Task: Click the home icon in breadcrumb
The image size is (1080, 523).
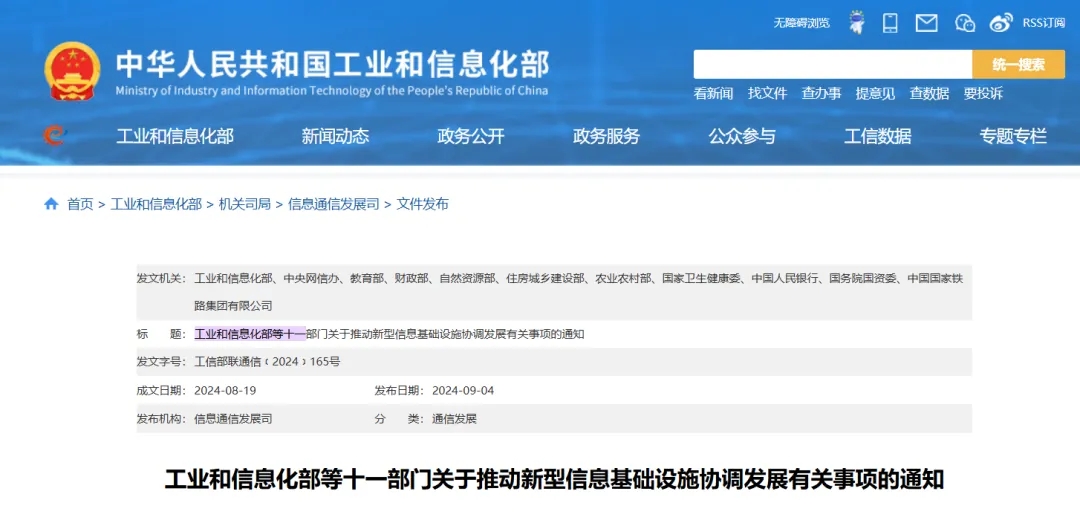Action: [x=51, y=204]
